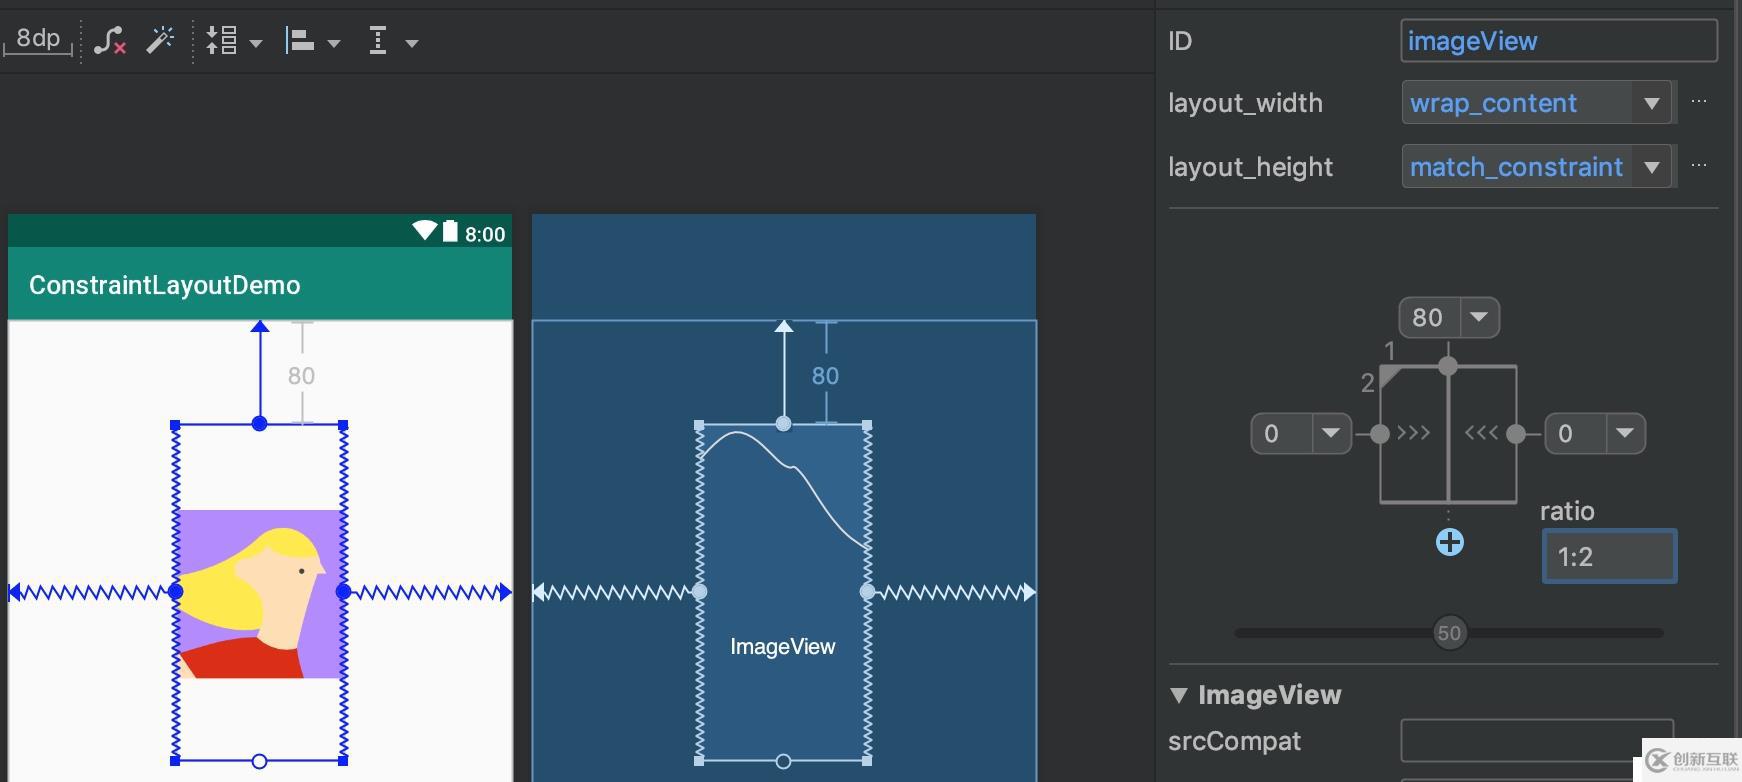Click the Infer Constraints magic wand
The height and width of the screenshot is (782, 1742).
(x=160, y=40)
